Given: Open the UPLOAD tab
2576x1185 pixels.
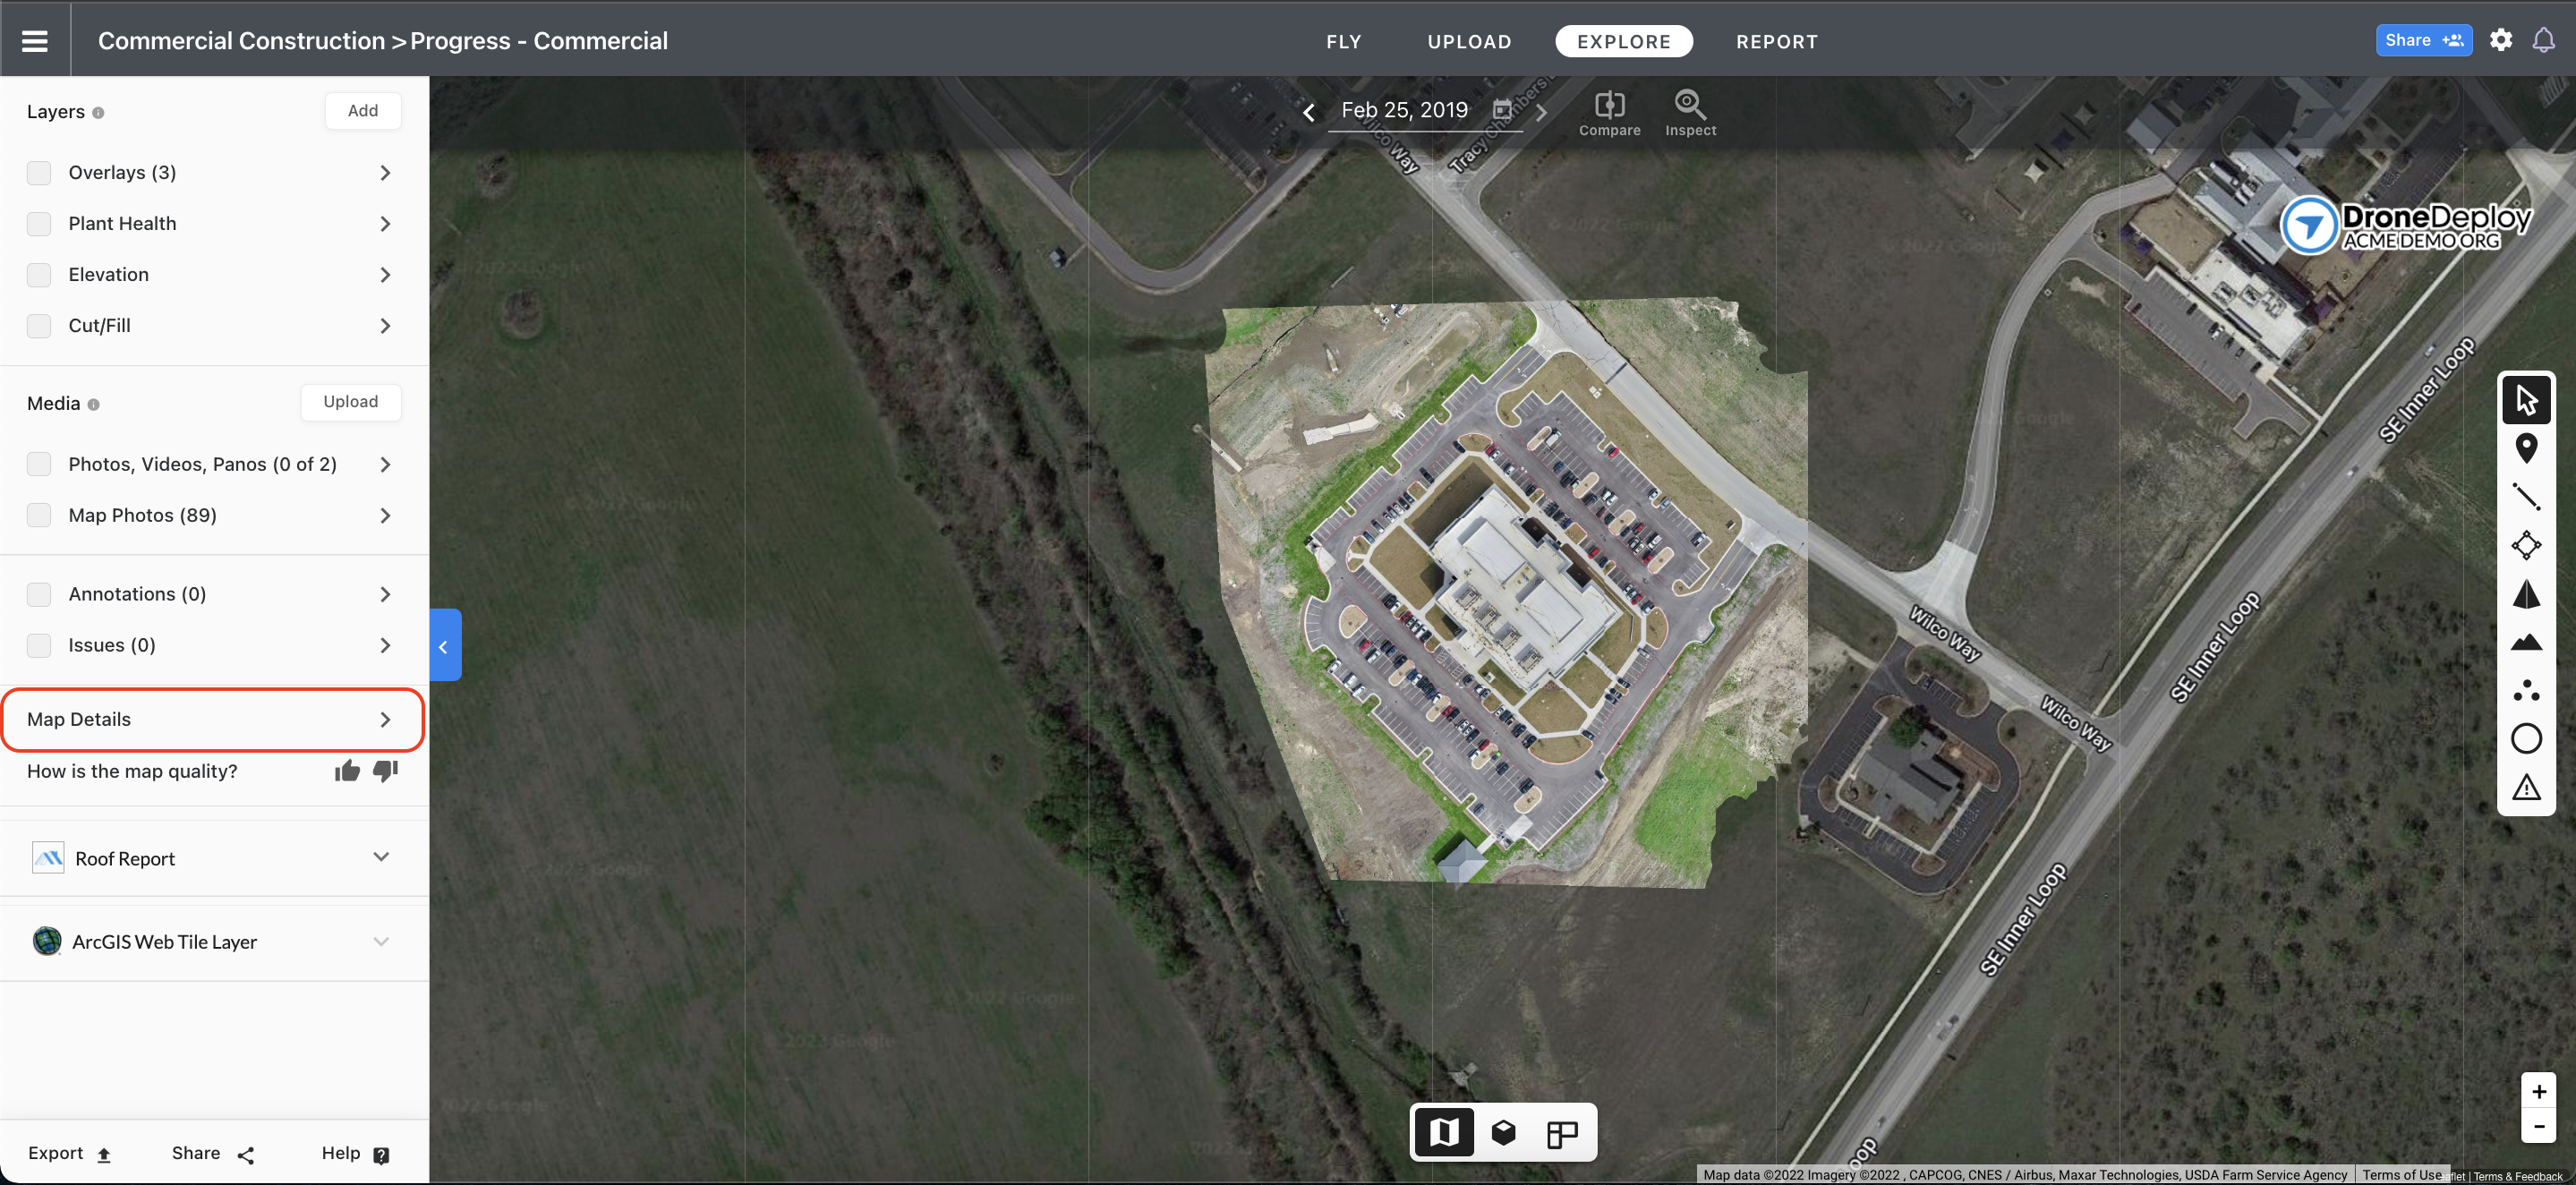Looking at the screenshot, I should tap(1469, 42).
